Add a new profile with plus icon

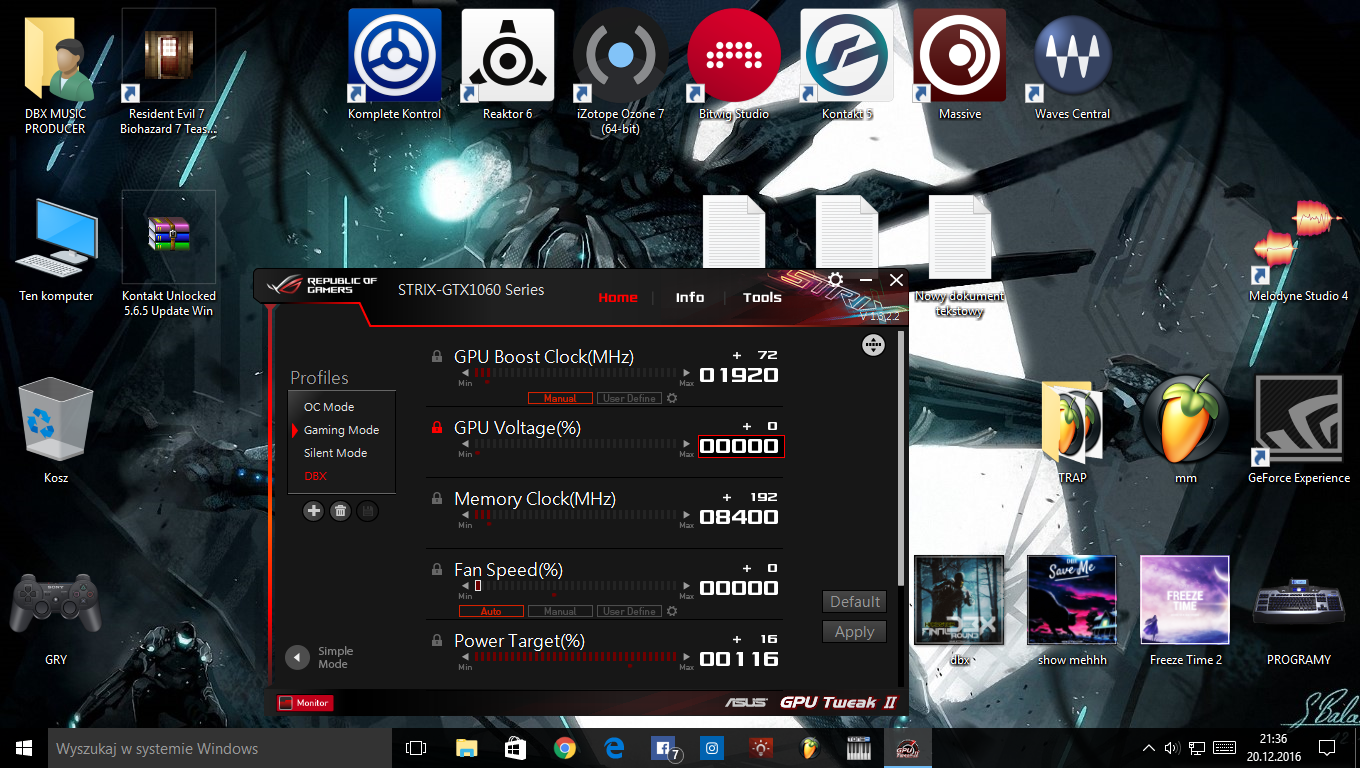[314, 511]
